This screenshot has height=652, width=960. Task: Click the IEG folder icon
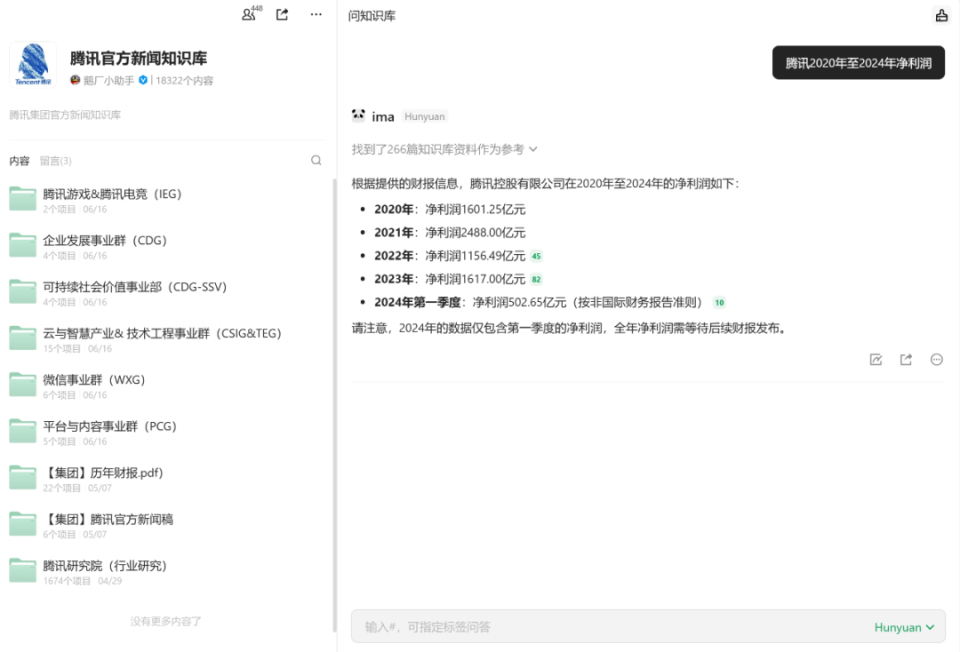point(23,198)
